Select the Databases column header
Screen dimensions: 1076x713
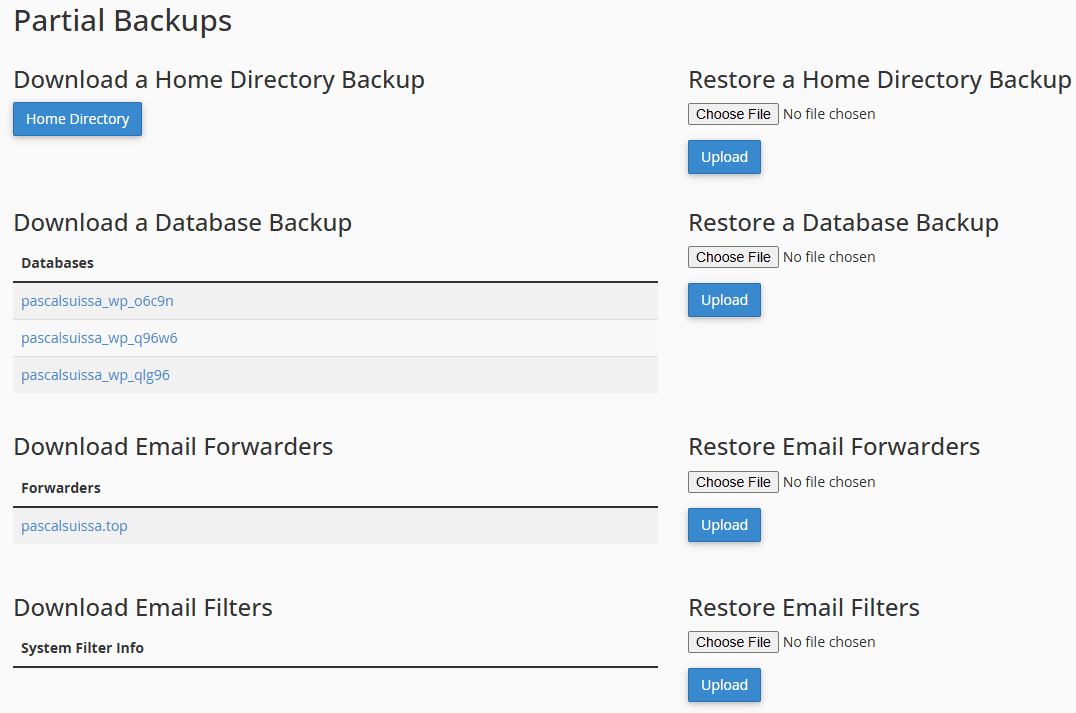pos(58,263)
